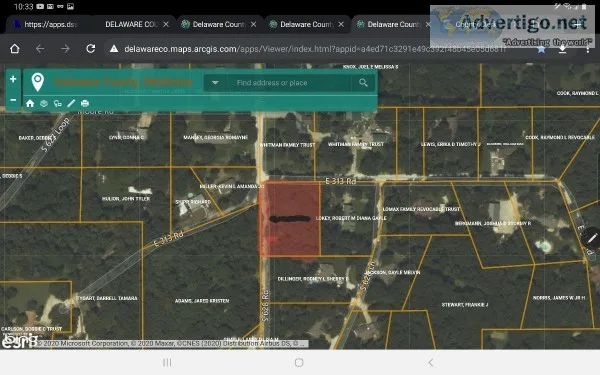Open the search source dropdown arrow
The image size is (600, 375).
215,83
